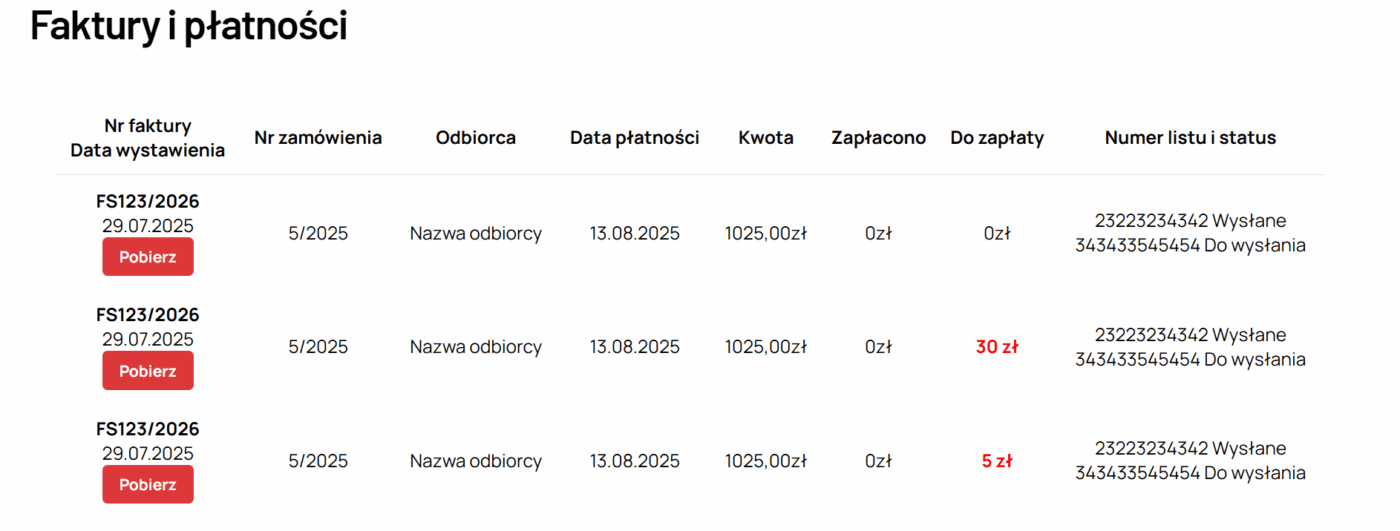Click payment date 13.08.2025 in the 30 zł row
This screenshot has width=1400, height=531.
pos(634,347)
